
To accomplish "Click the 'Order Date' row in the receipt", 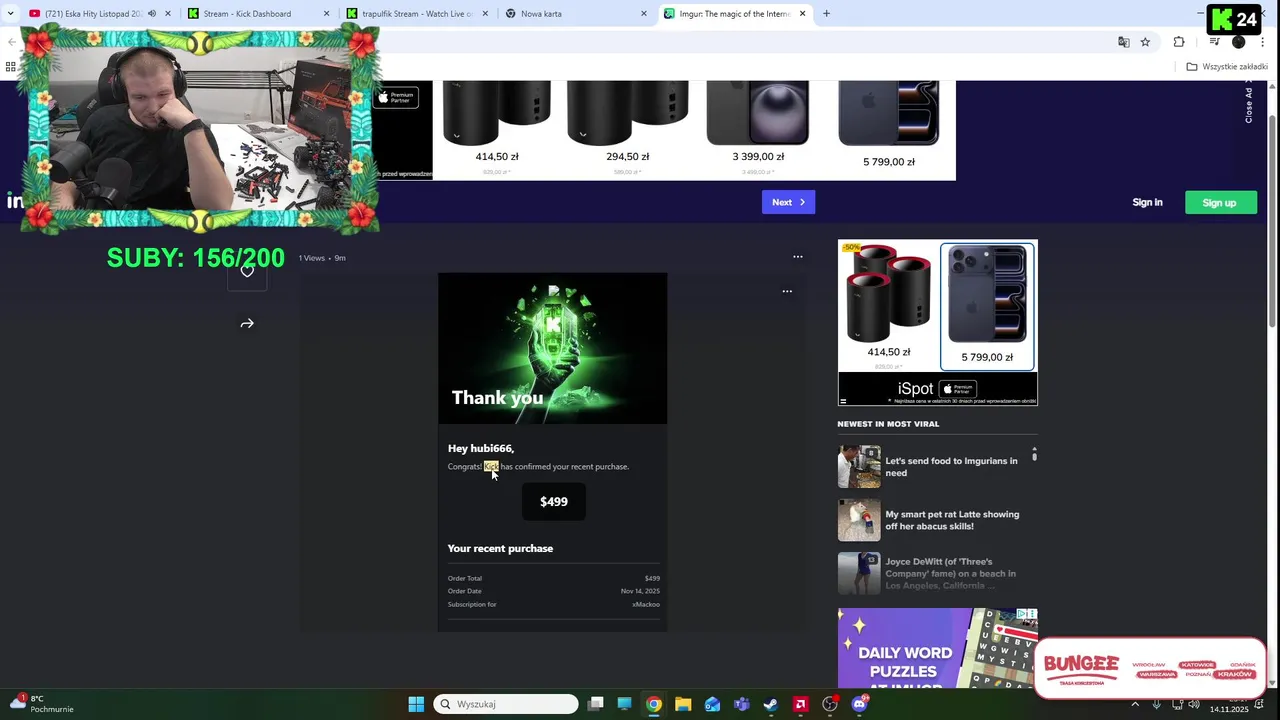I will 553,591.
